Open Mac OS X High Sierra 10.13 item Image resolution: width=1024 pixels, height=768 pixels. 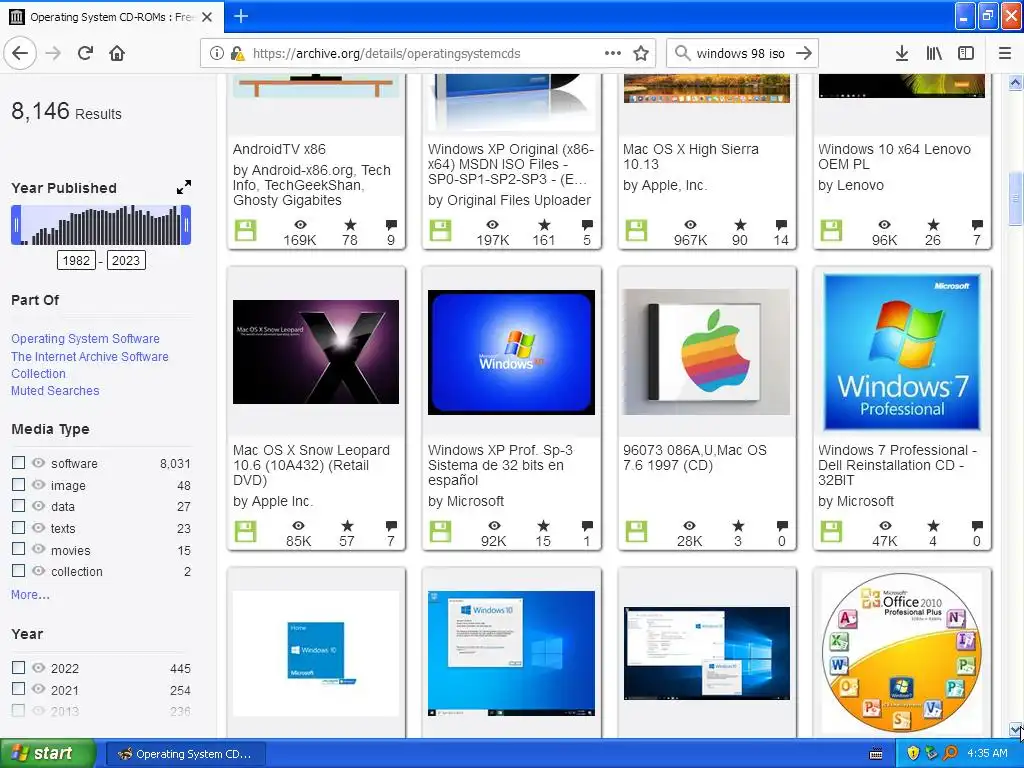[690, 157]
